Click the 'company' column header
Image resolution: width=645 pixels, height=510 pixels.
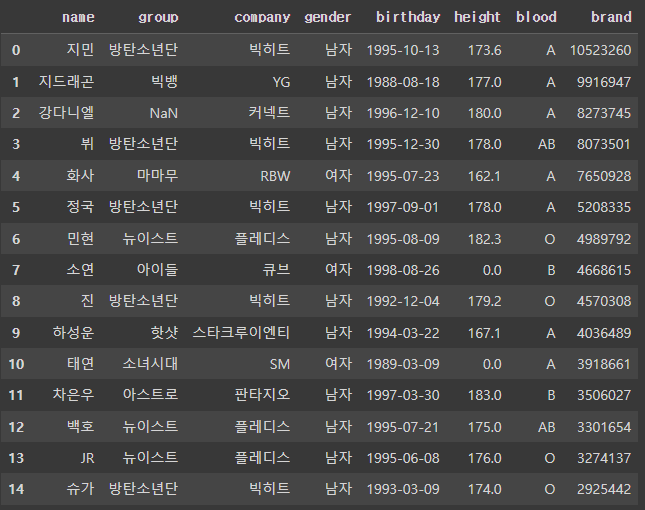click(262, 17)
